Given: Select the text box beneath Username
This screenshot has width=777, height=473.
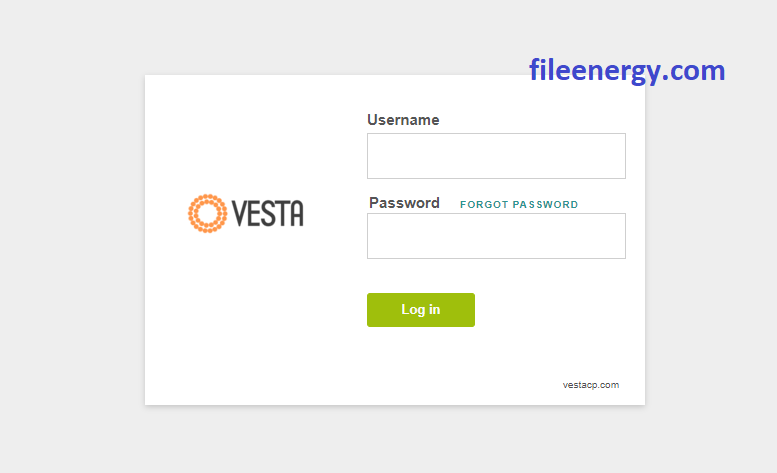Looking at the screenshot, I should (x=496, y=156).
